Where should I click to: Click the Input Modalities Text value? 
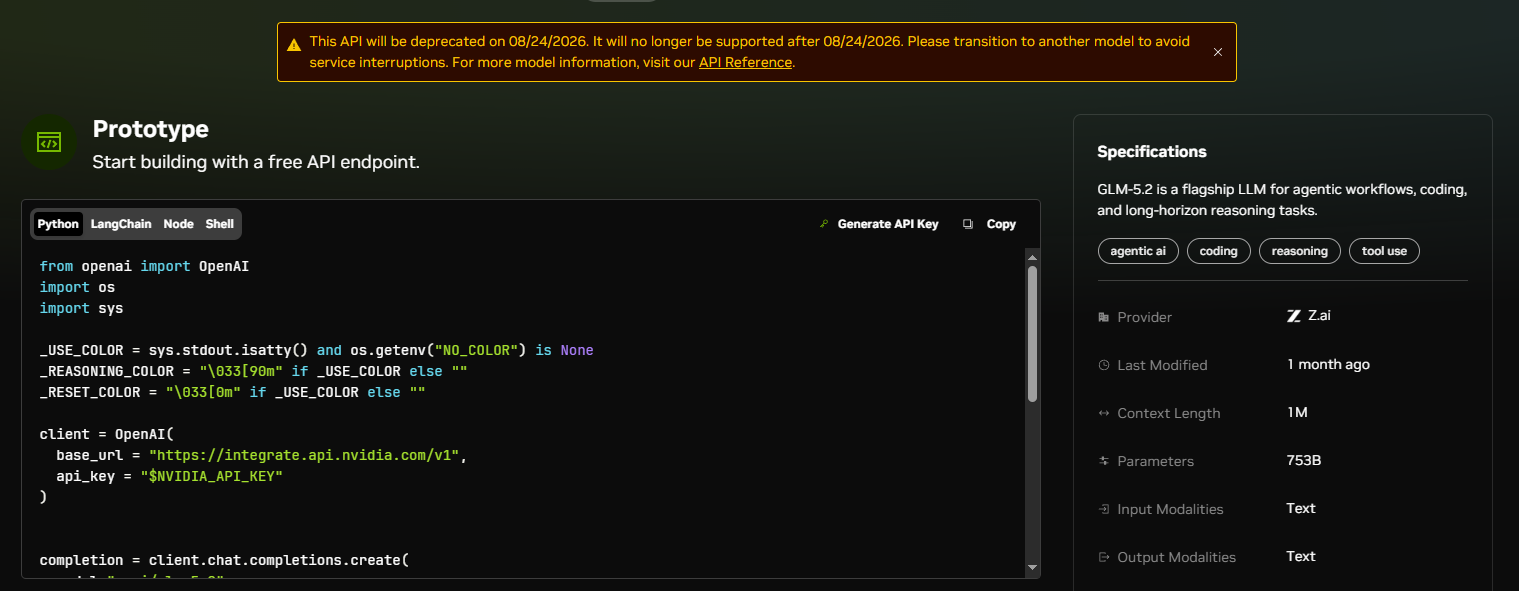(x=1301, y=508)
